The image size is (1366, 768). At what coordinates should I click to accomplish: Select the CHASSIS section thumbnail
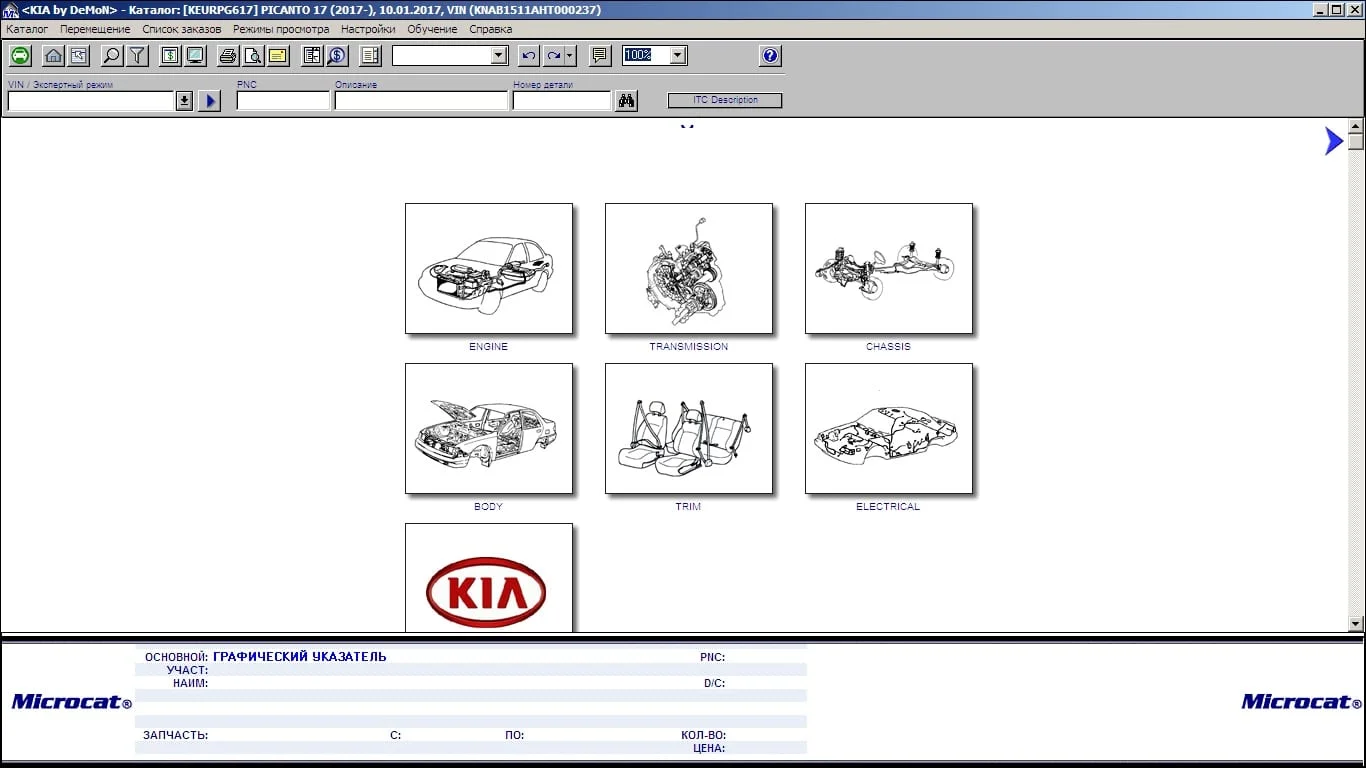(x=889, y=268)
